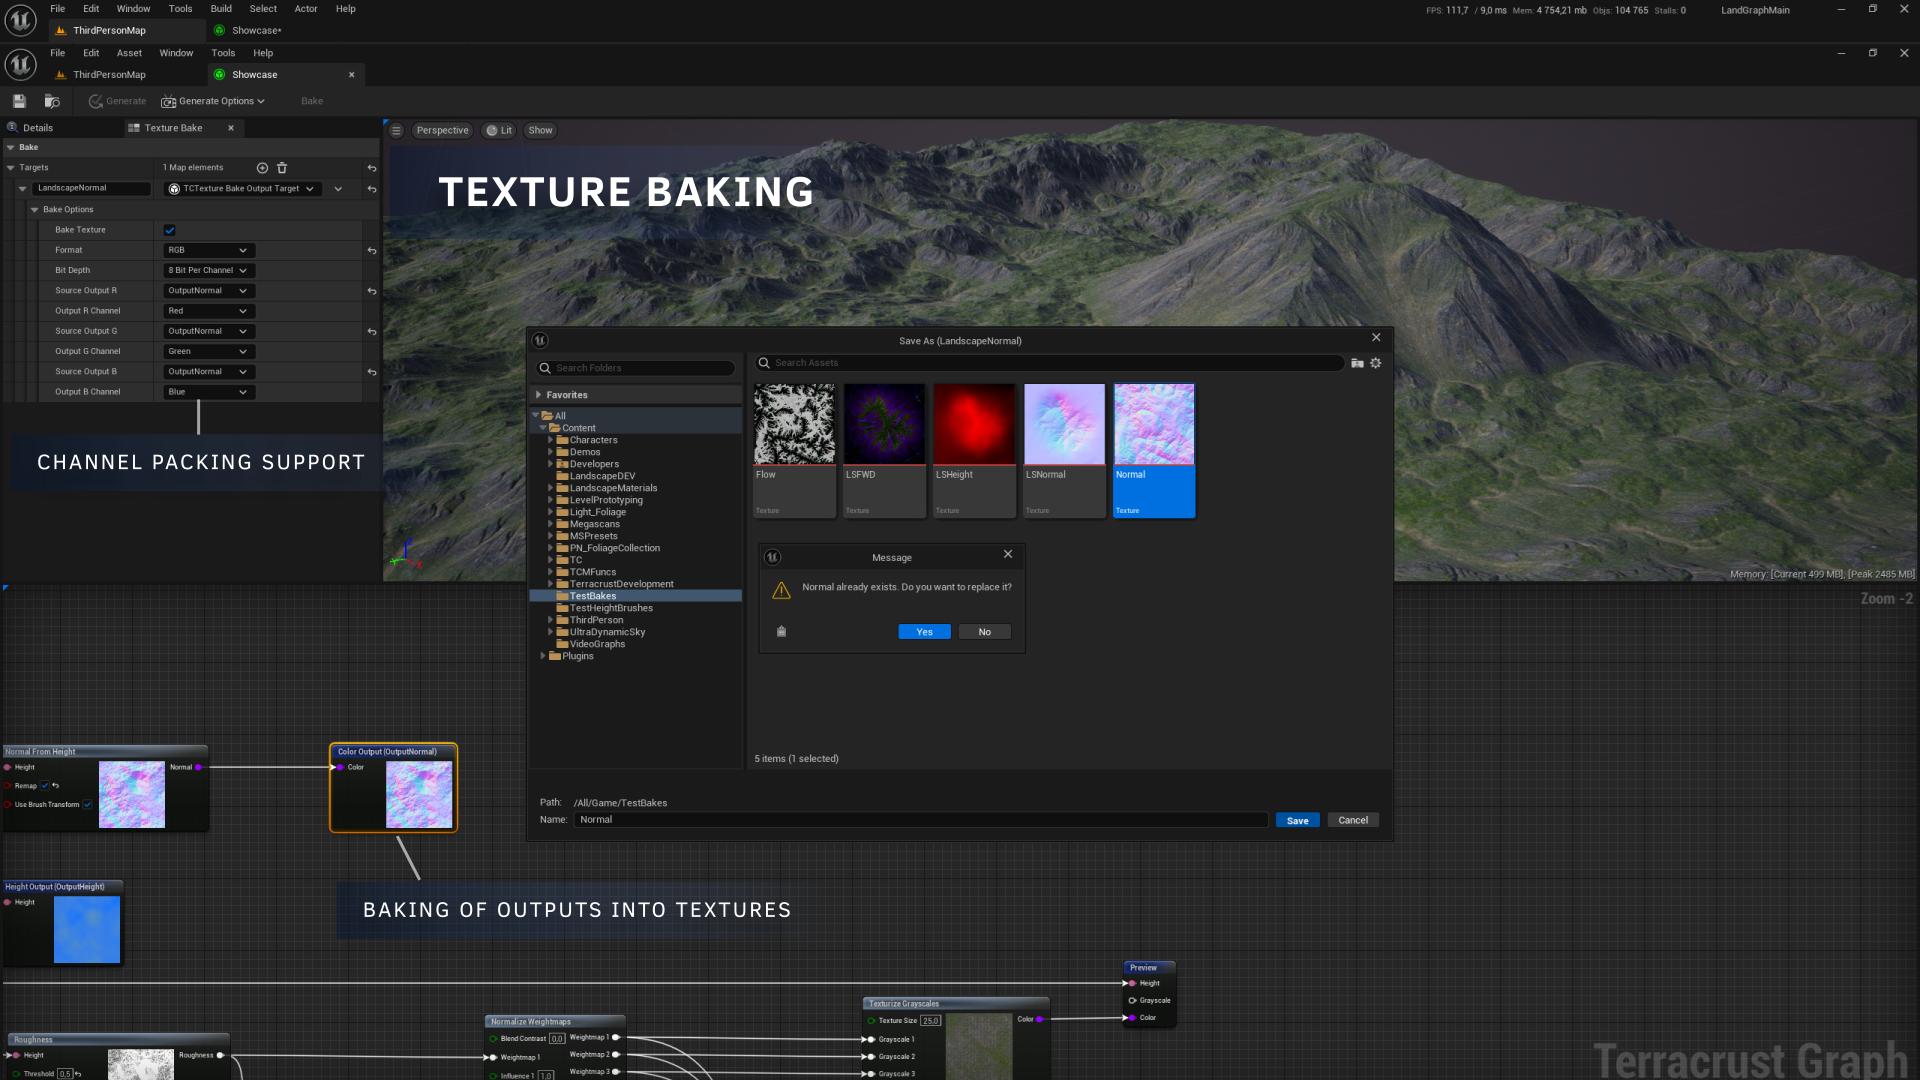Click the Name input field containing Normal

coord(920,820)
